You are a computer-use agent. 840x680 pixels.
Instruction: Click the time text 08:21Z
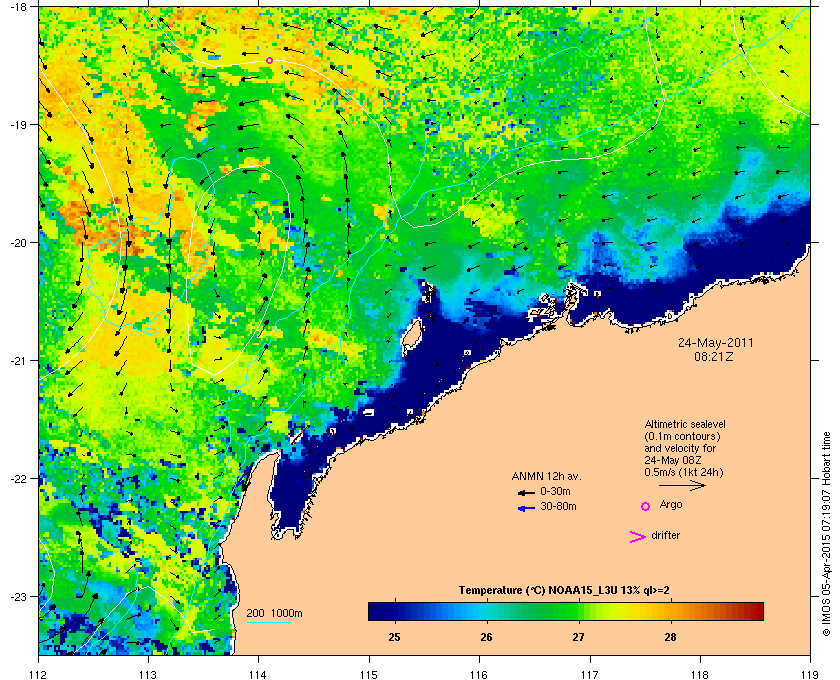coord(714,356)
